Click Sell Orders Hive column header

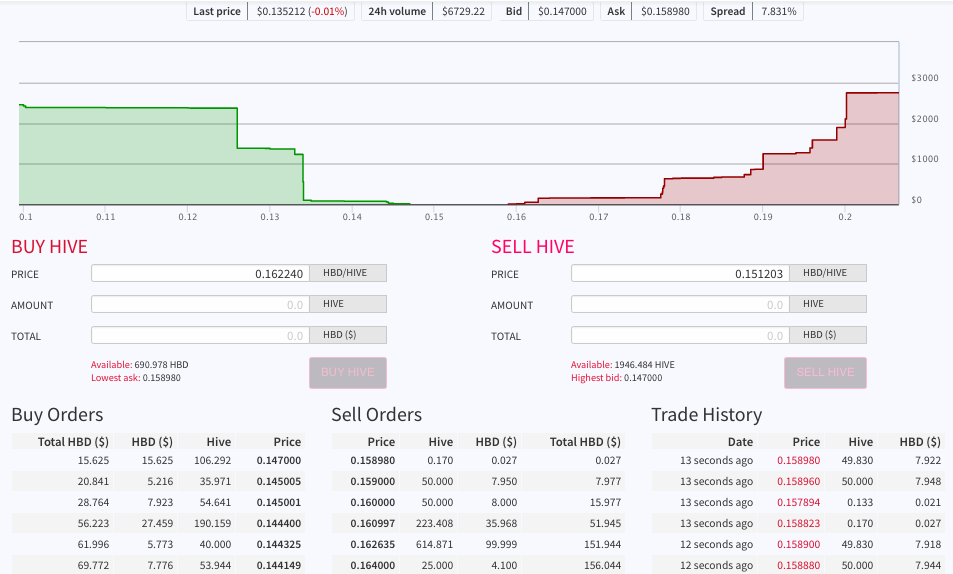coord(441,442)
